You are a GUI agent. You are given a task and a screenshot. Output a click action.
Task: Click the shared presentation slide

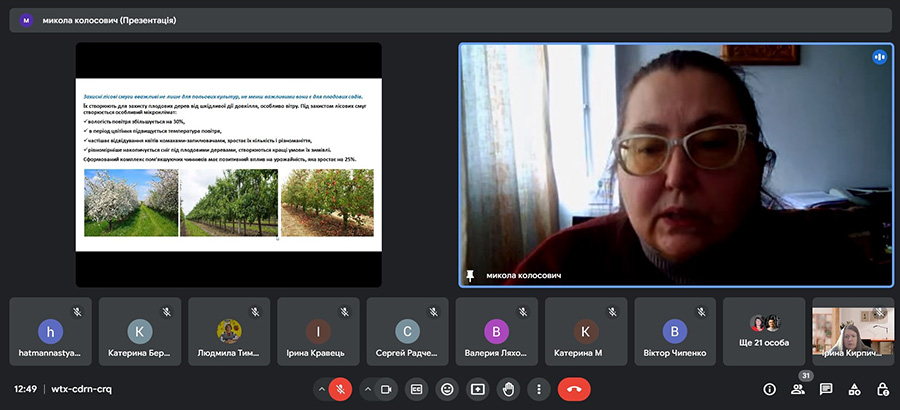[228, 164]
